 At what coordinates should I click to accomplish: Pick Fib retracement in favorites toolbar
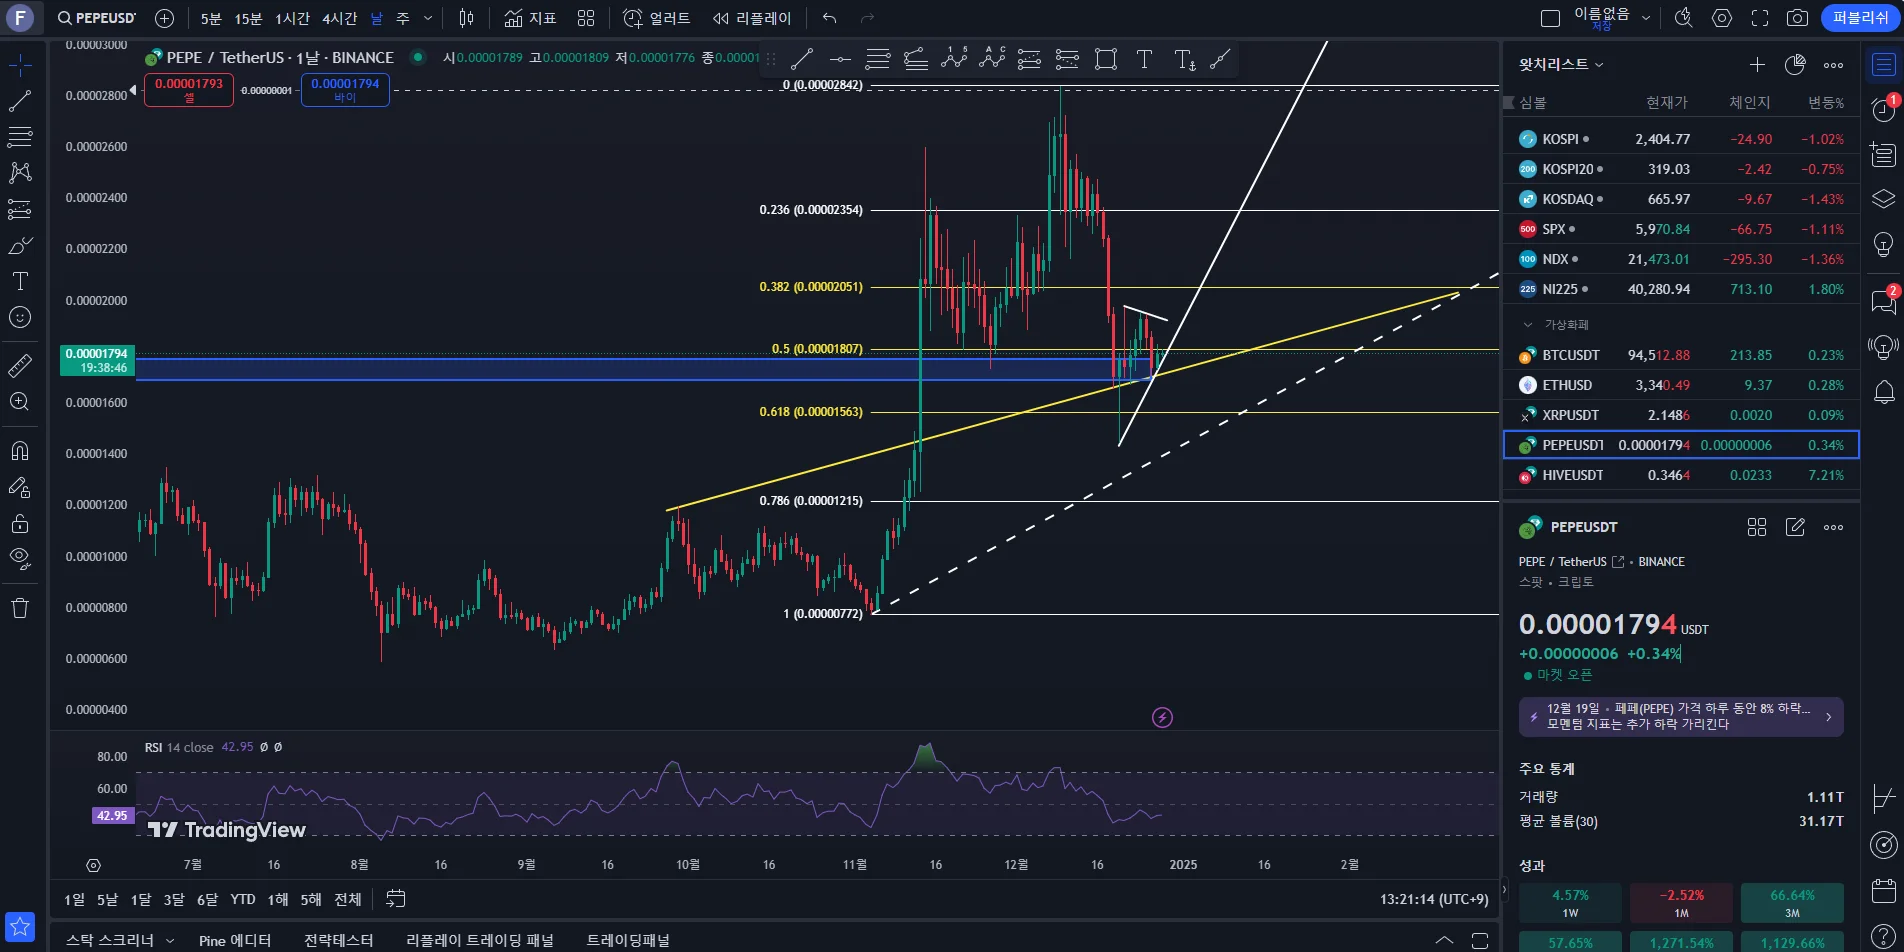click(878, 60)
